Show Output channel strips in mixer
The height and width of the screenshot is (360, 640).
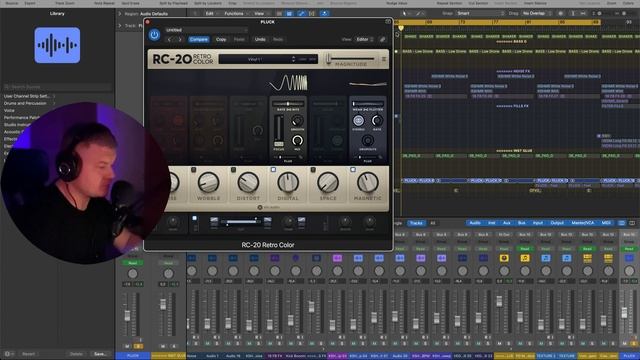click(557, 223)
